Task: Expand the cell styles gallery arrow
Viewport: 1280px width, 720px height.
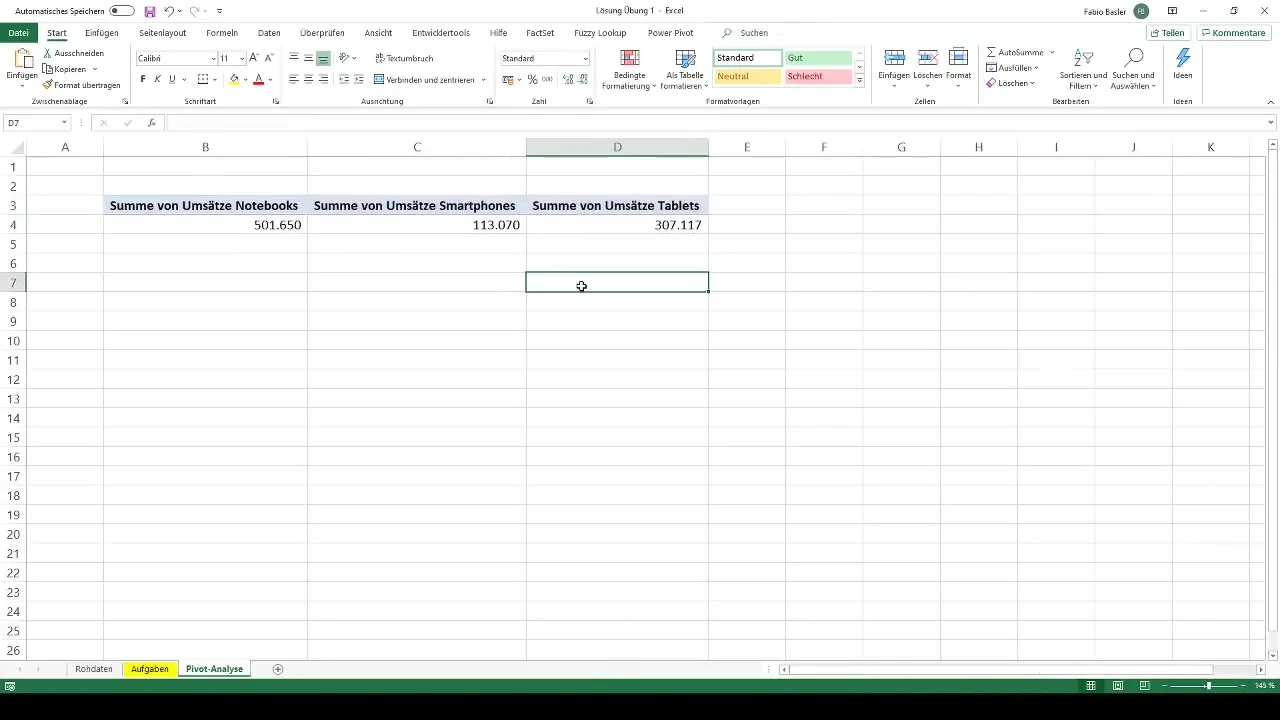Action: click(860, 79)
